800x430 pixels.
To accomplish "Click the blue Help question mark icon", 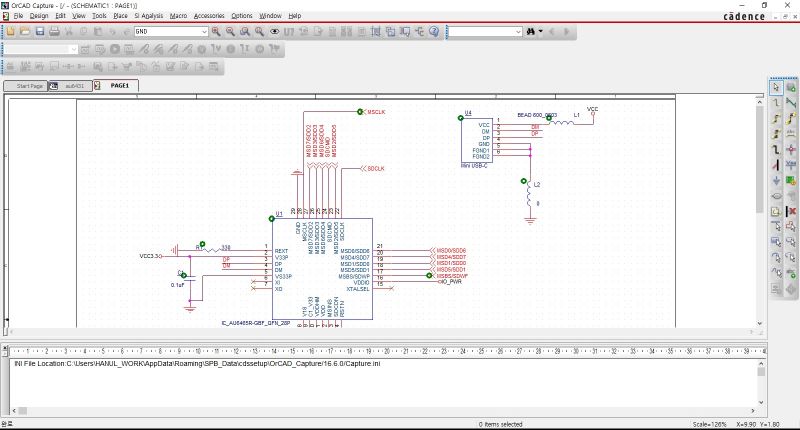I will point(435,32).
